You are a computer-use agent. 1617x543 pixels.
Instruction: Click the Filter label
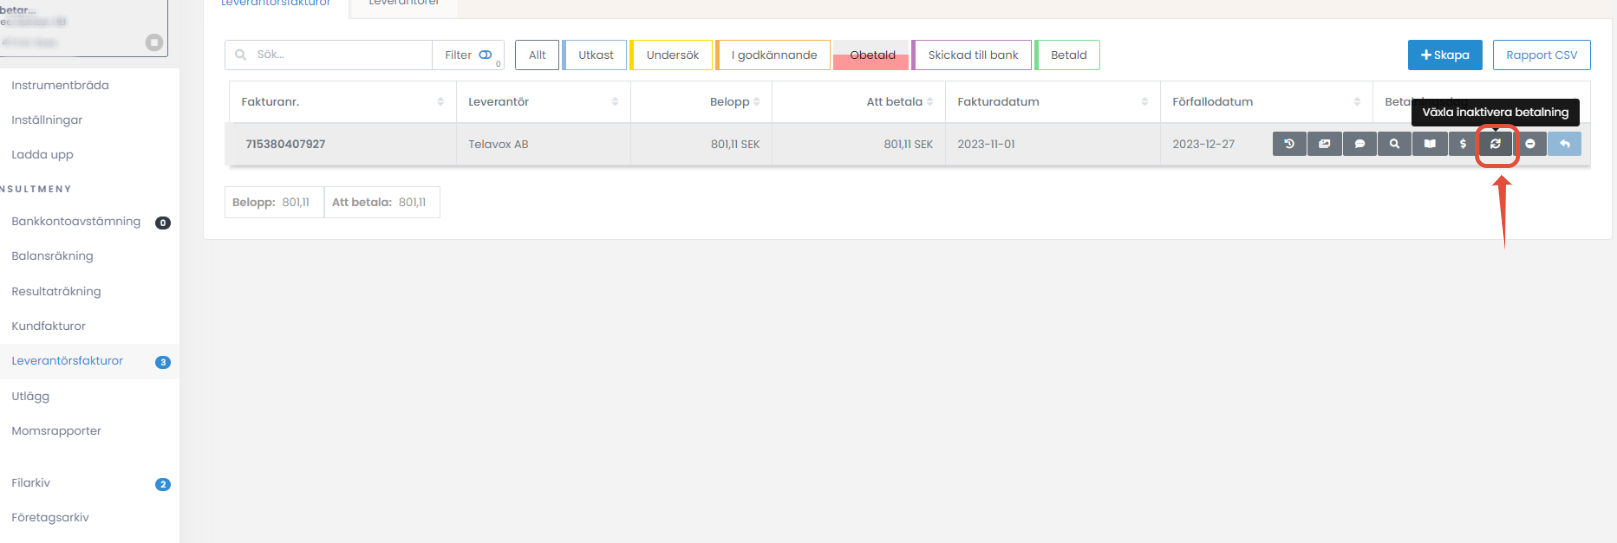pos(458,55)
